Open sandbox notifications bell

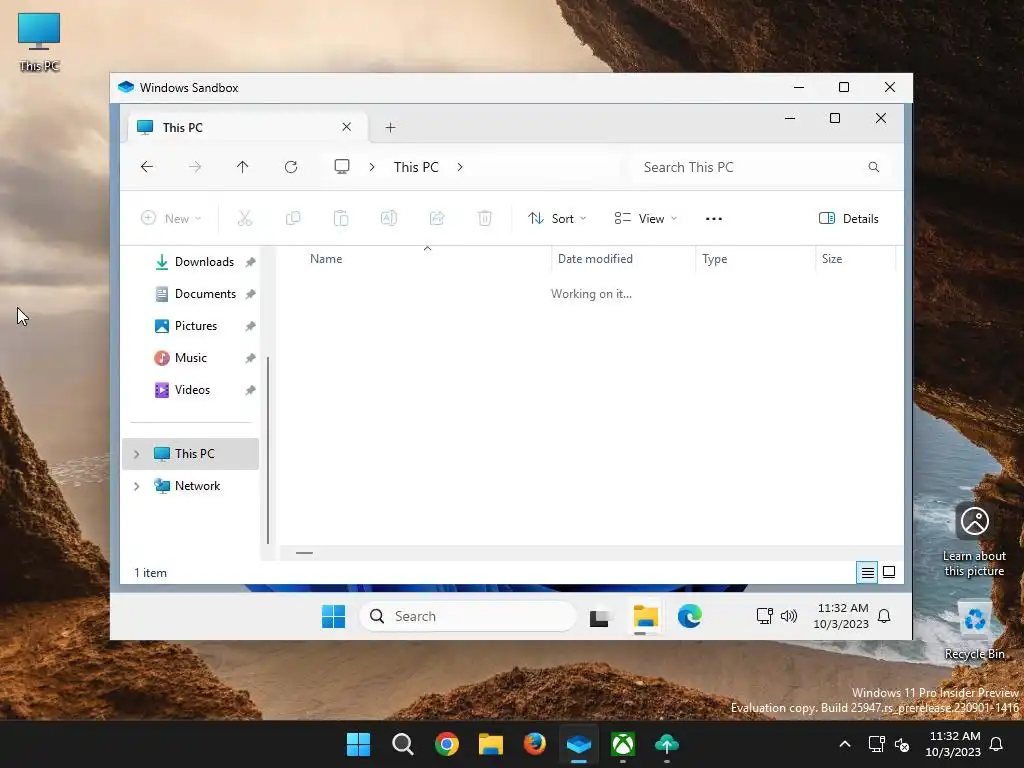[884, 616]
